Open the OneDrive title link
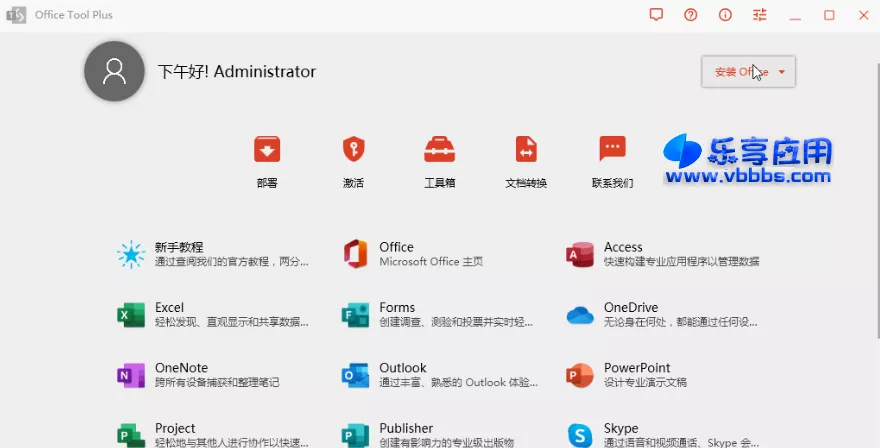 point(631,308)
